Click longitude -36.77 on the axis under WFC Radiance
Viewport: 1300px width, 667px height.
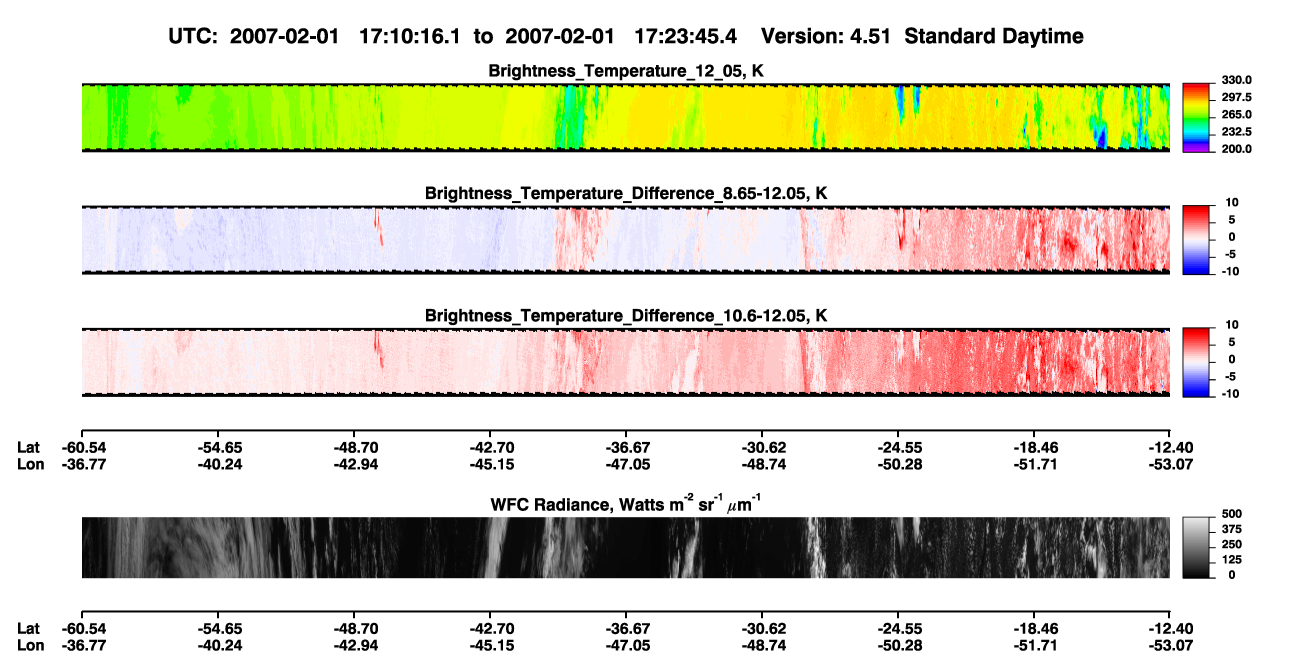click(82, 645)
